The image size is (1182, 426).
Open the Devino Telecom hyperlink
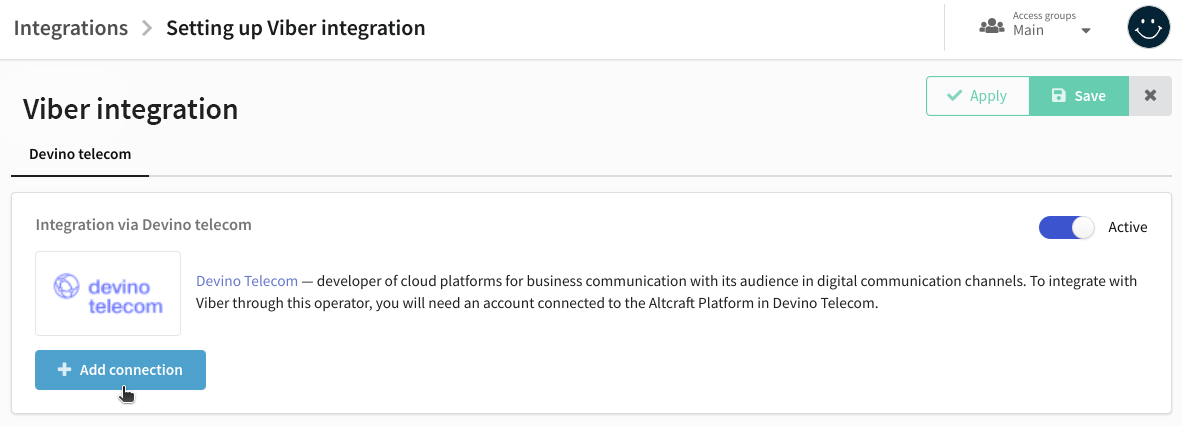pos(247,281)
